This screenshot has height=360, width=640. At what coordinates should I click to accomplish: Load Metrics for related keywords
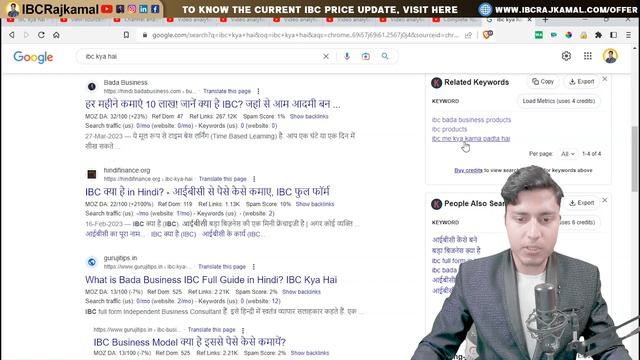559,101
